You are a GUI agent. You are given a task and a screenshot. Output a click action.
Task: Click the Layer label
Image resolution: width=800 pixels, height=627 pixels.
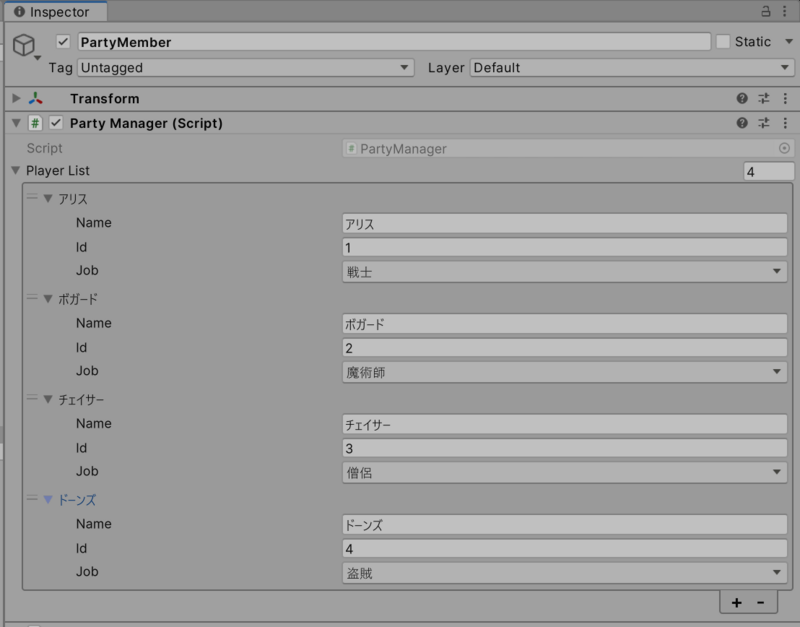point(446,67)
